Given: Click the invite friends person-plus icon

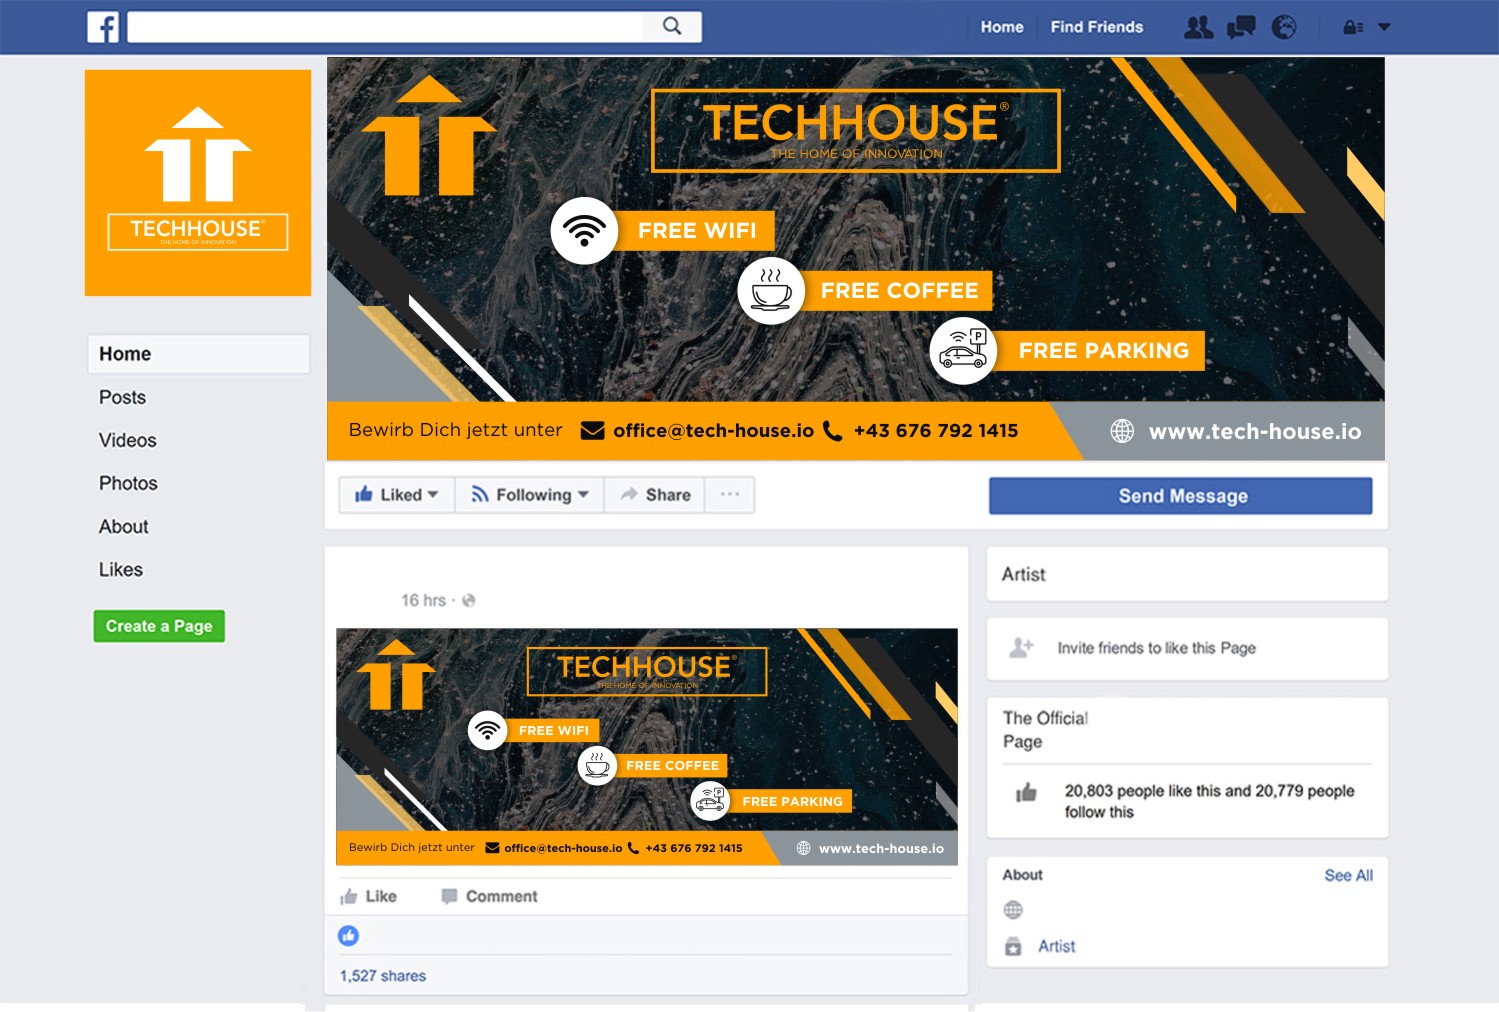Looking at the screenshot, I should coord(1021,648).
